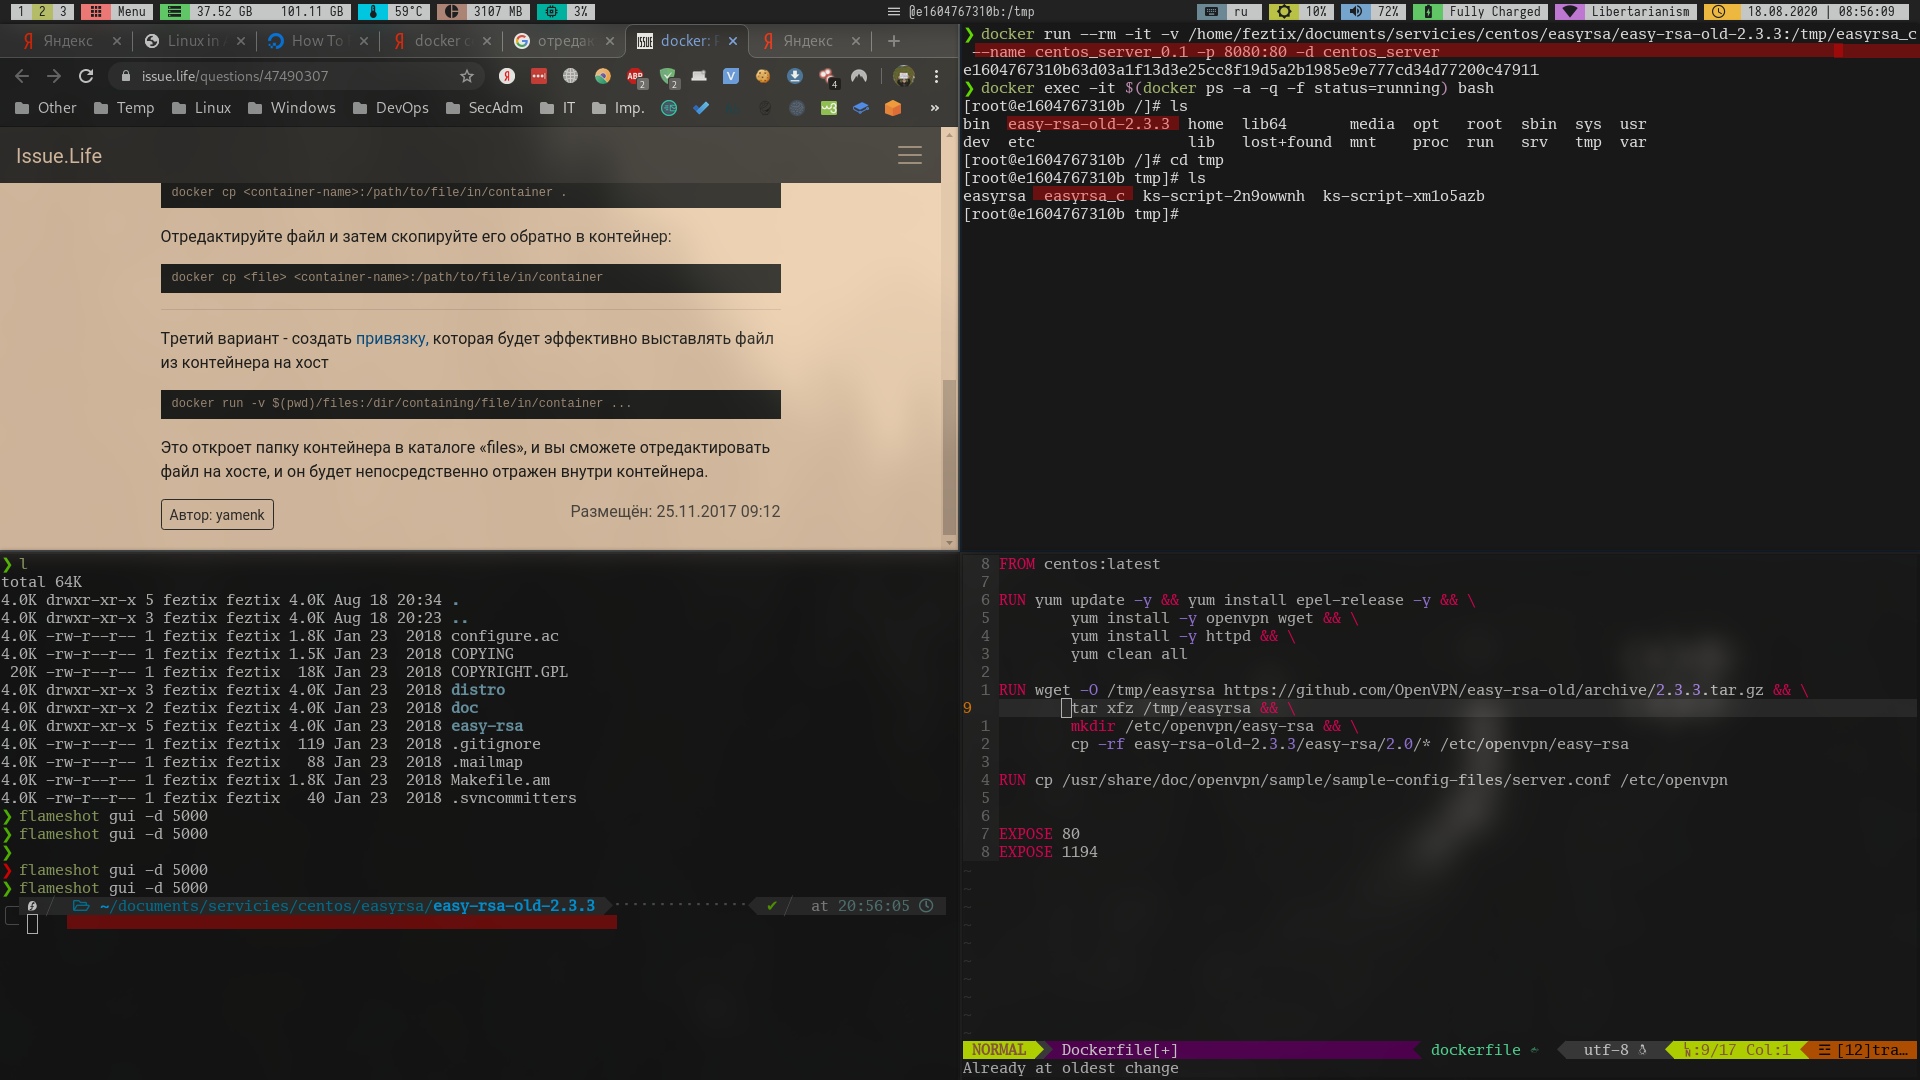The image size is (1920, 1080).
Task: Click the orange cube bookmark icon
Action: (893, 108)
